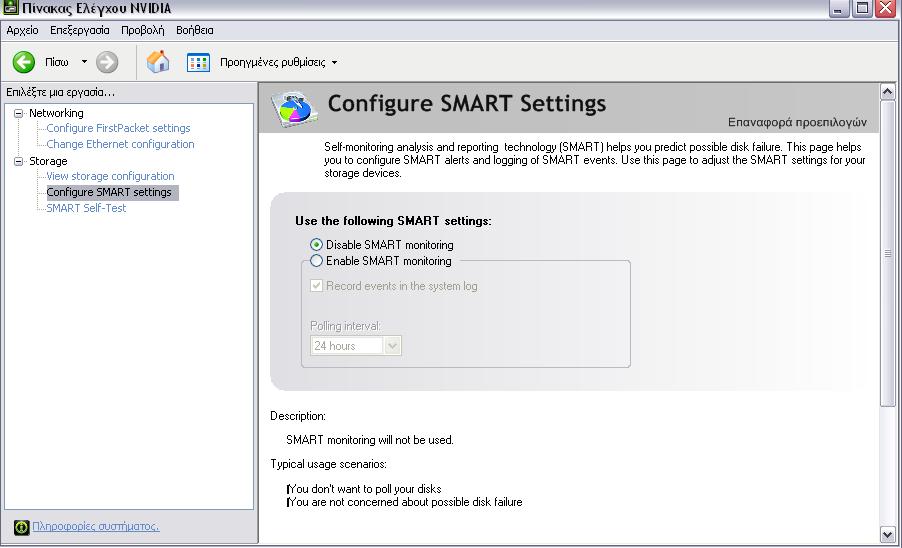This screenshot has height=548, width=902.
Task: Click the 'Polling interval:' label
Action: (x=346, y=326)
